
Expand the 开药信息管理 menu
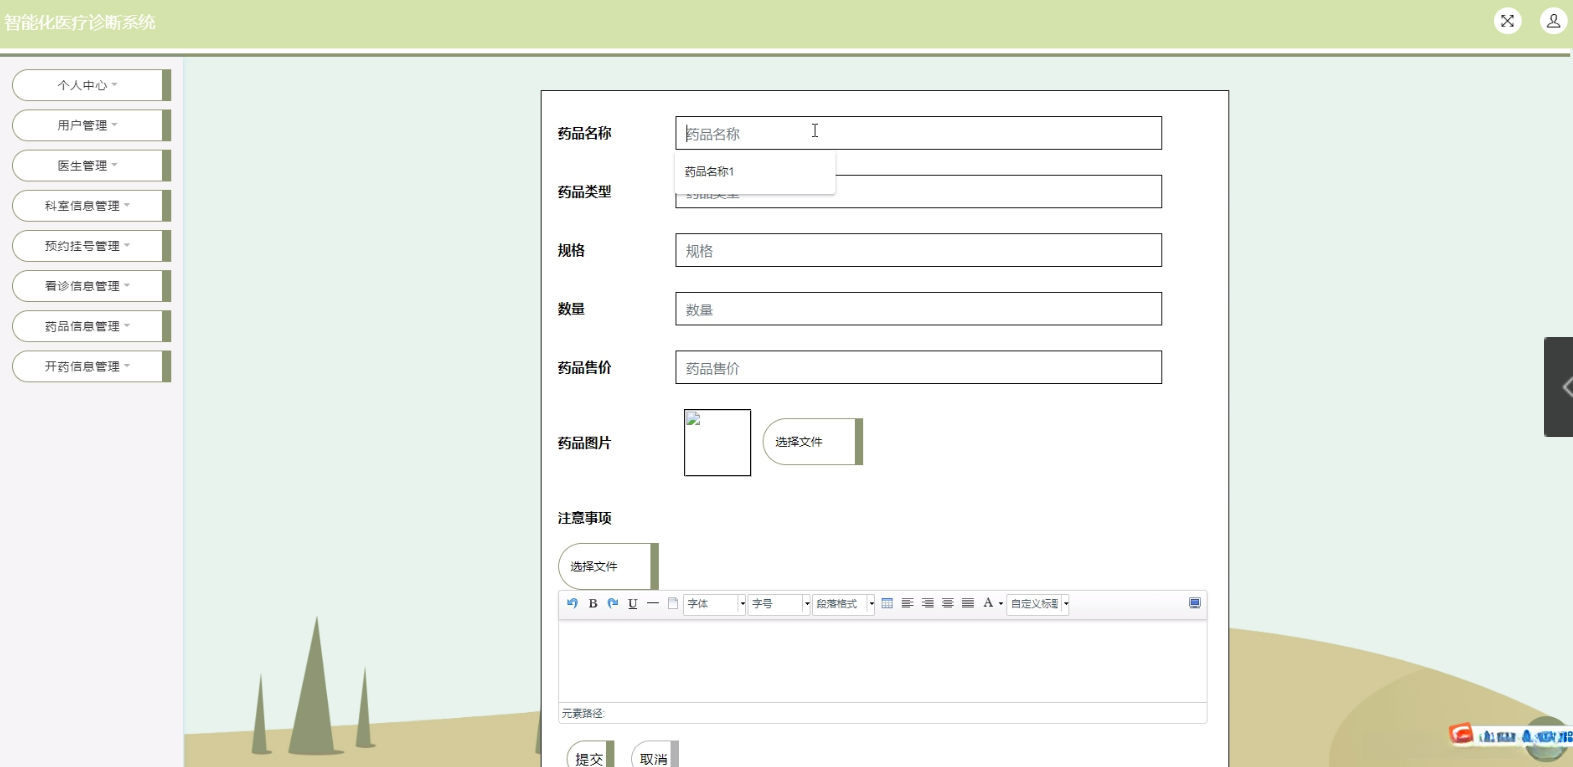point(91,366)
